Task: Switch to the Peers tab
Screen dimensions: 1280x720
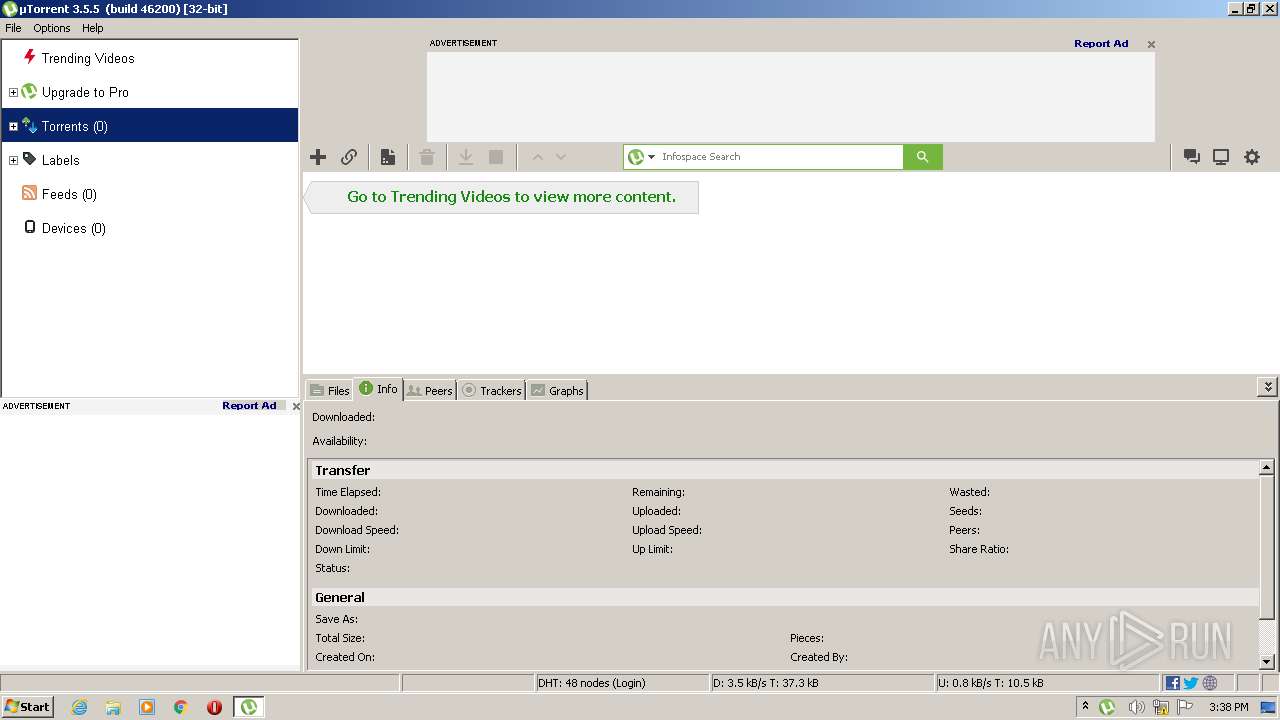Action: (430, 391)
